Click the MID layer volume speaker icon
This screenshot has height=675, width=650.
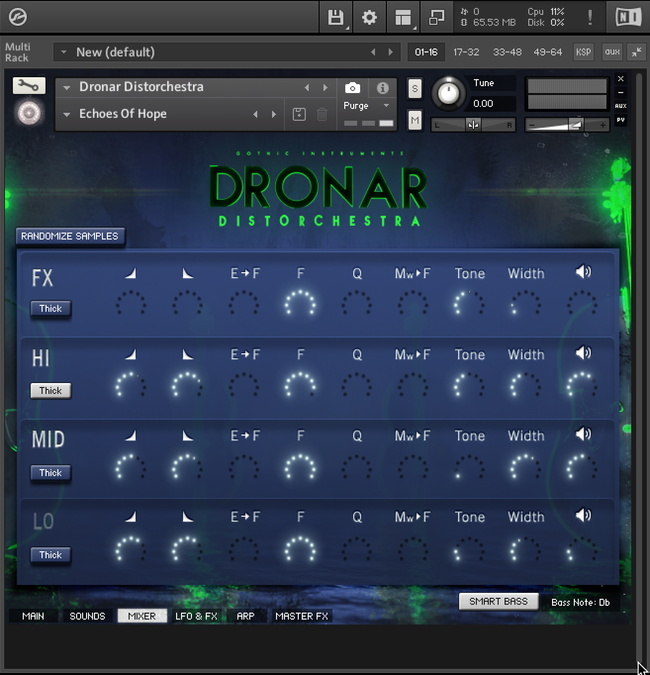[583, 434]
